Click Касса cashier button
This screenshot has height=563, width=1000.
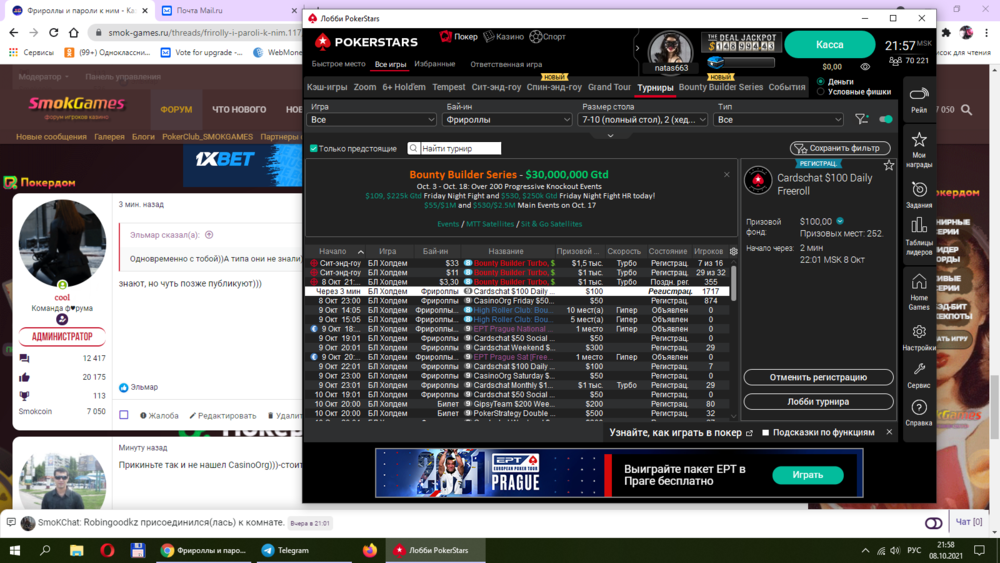830,45
